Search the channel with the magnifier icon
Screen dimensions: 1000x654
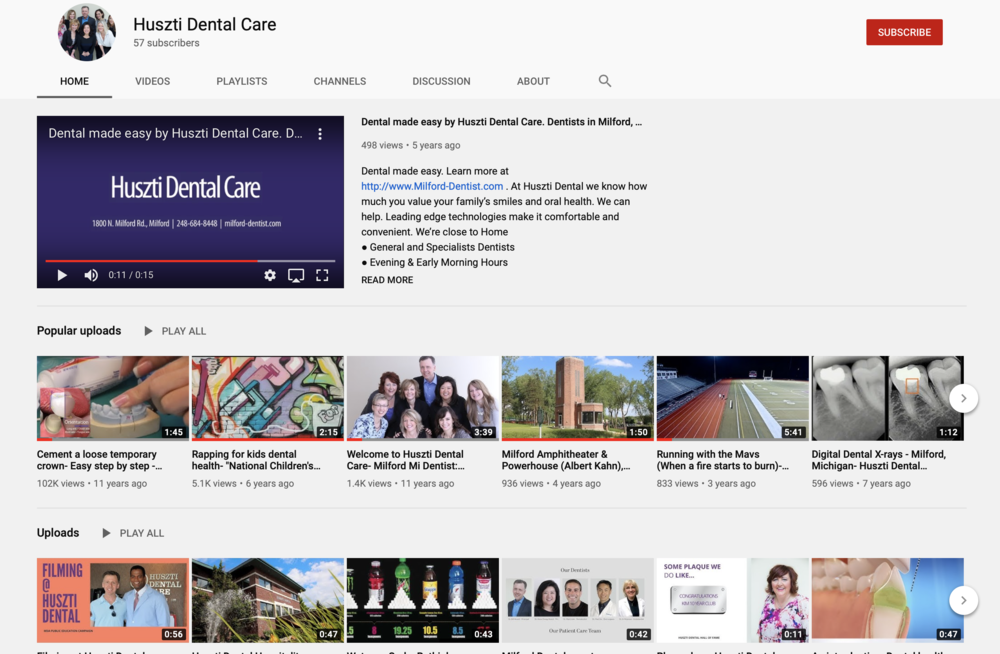tap(605, 81)
